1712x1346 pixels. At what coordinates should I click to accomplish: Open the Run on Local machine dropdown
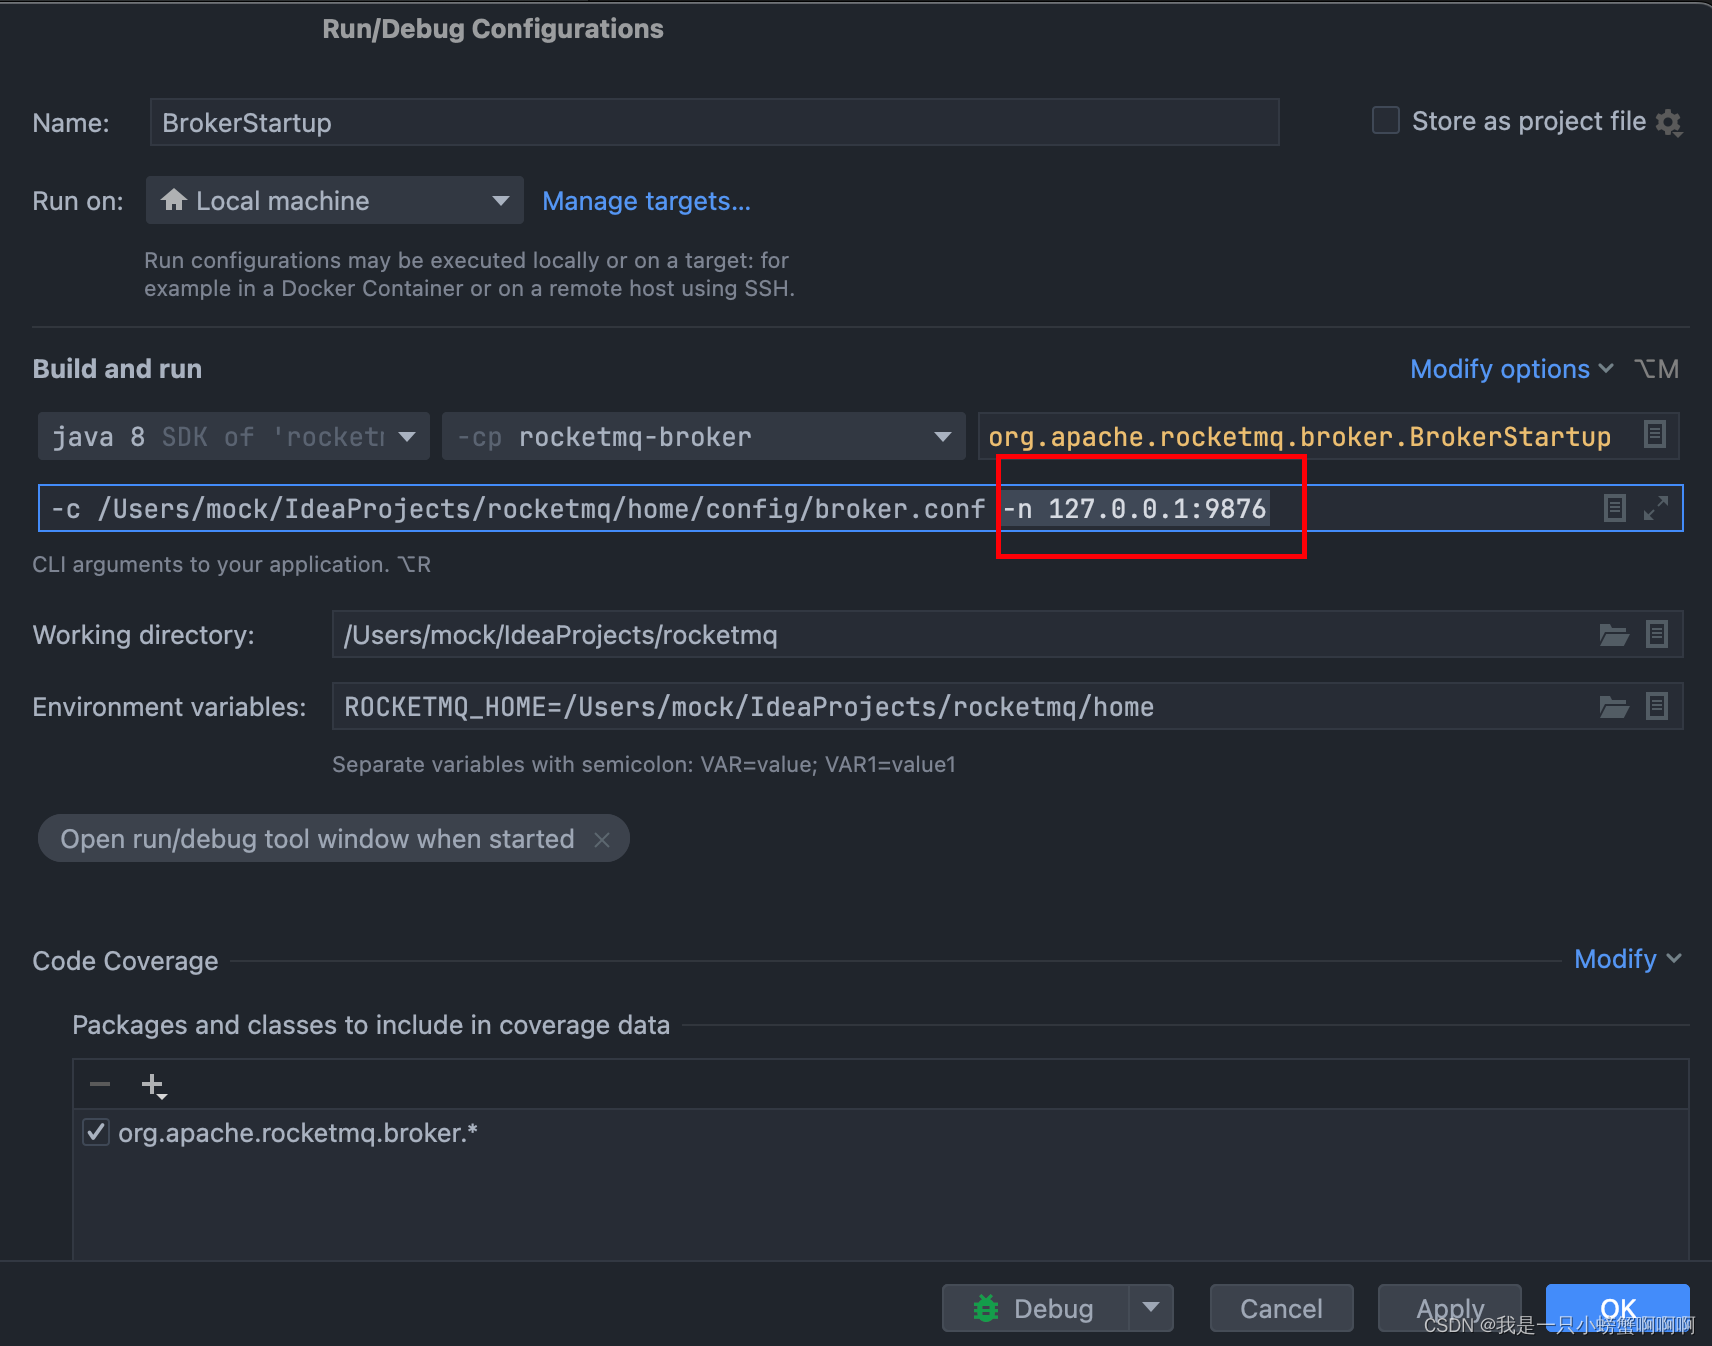500,200
